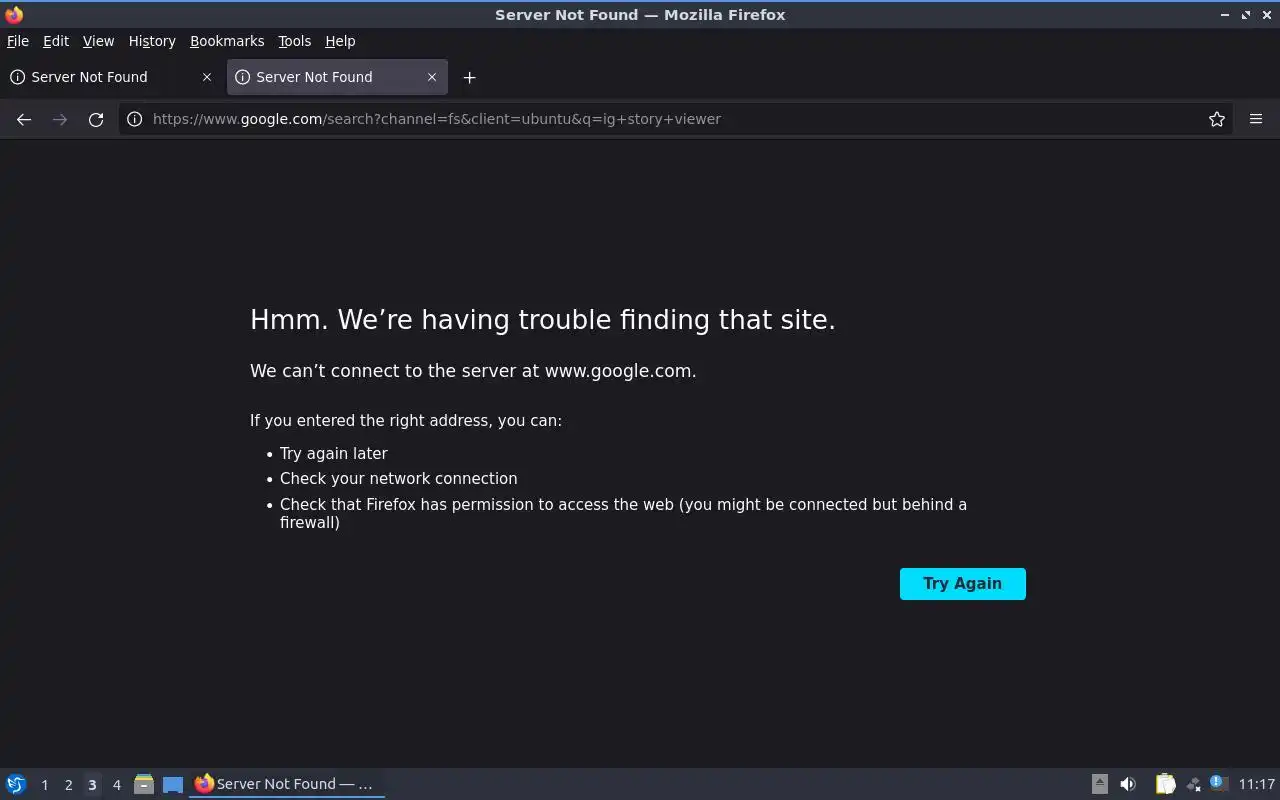Switch to workspace 4 in the pager
Viewport: 1280px width, 800px height.
pos(116,785)
